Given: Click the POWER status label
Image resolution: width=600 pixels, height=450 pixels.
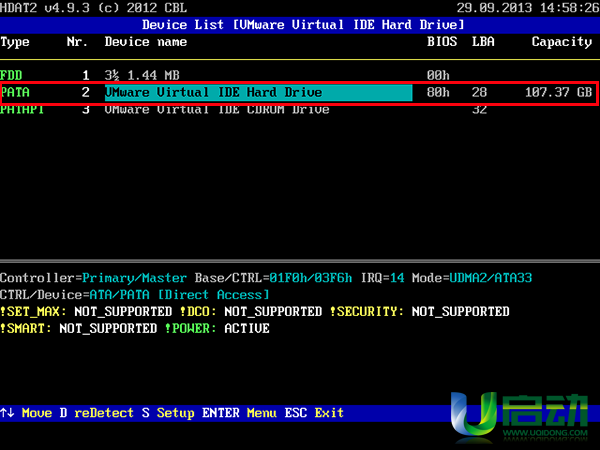Looking at the screenshot, I should point(191,328).
